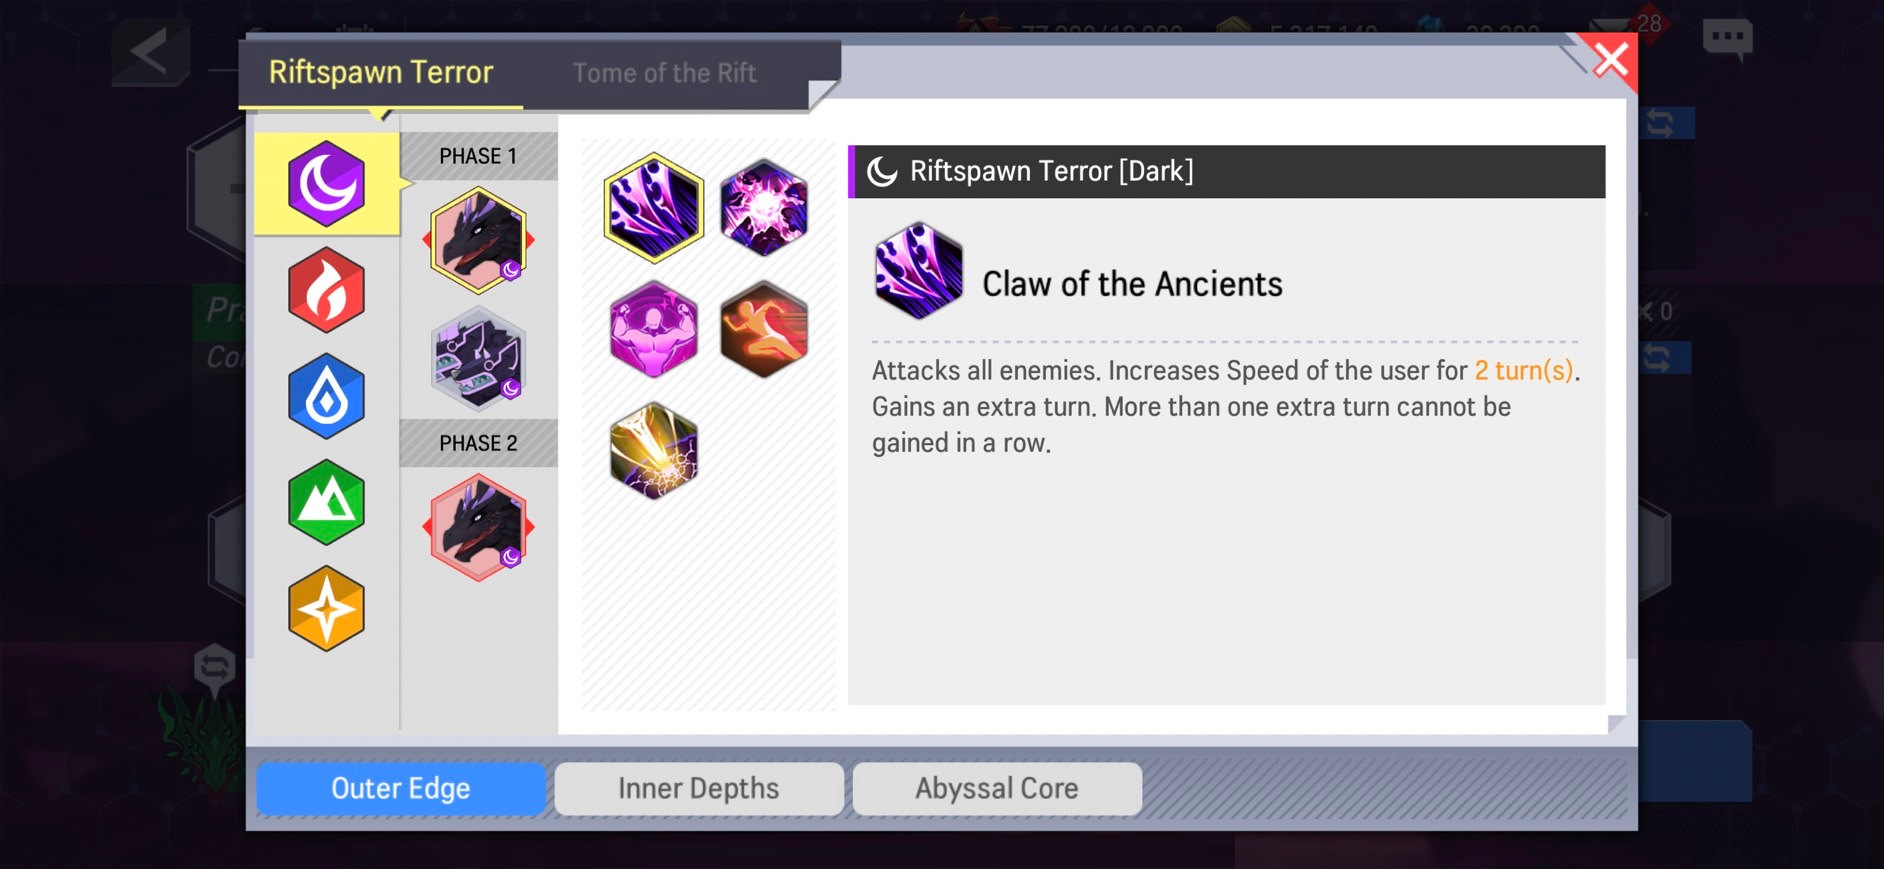This screenshot has width=1884, height=869.
Task: Select the Fire element icon
Action: 326,290
